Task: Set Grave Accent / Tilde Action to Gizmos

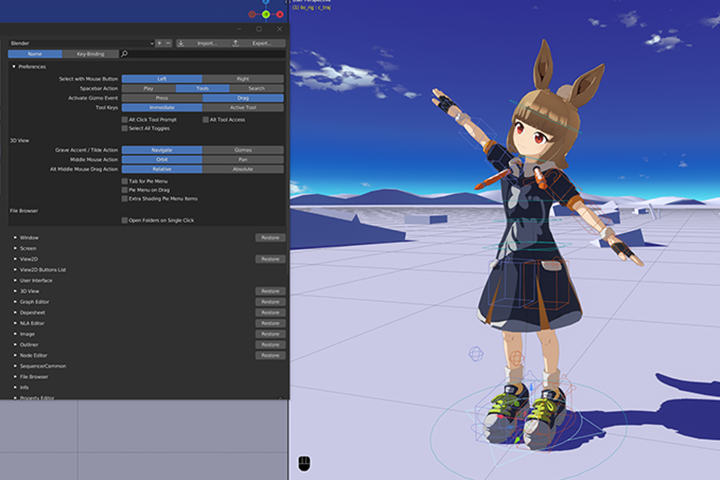Action: (243, 150)
